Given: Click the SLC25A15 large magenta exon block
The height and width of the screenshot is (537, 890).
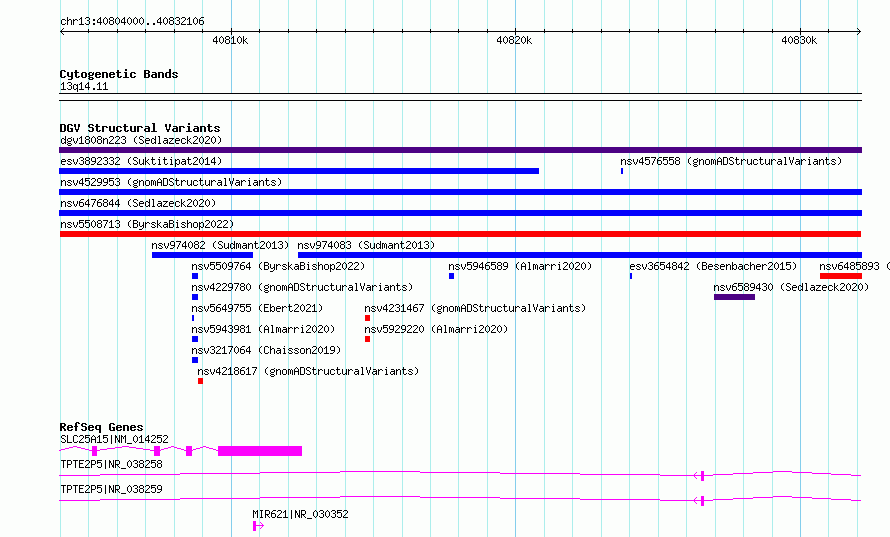Looking at the screenshot, I should 260,451.
